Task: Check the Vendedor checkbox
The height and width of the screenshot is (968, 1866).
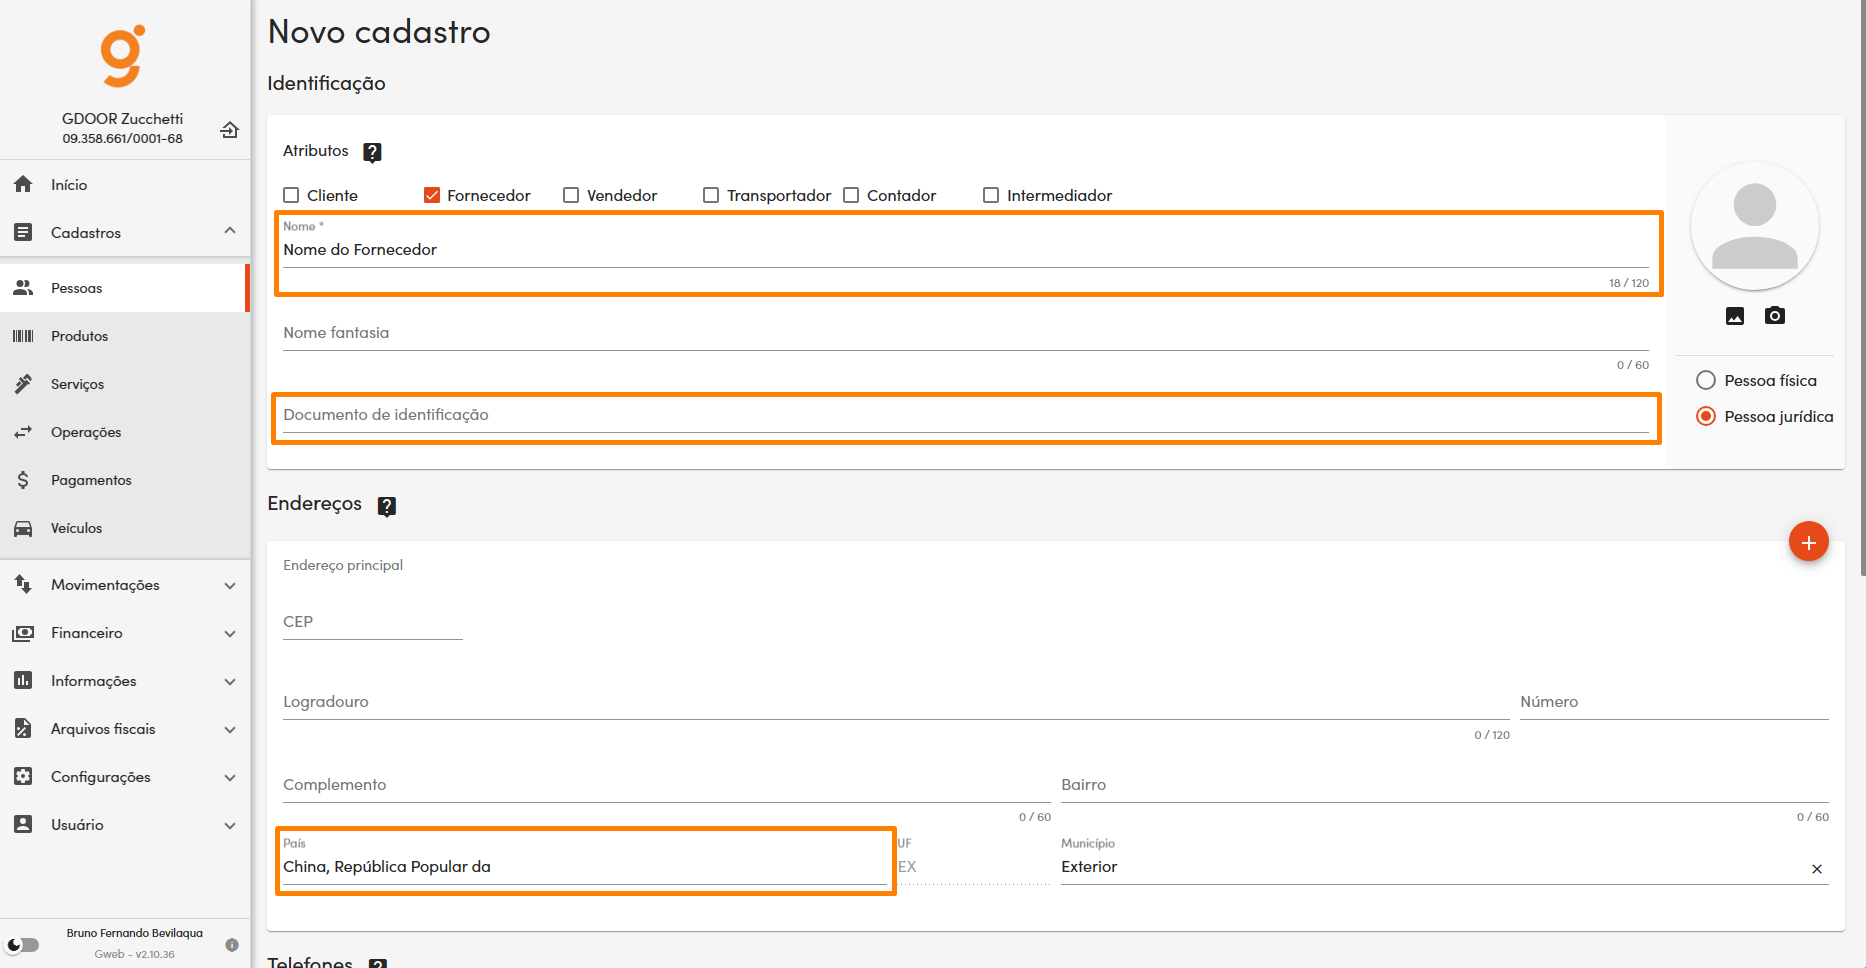Action: click(x=571, y=195)
